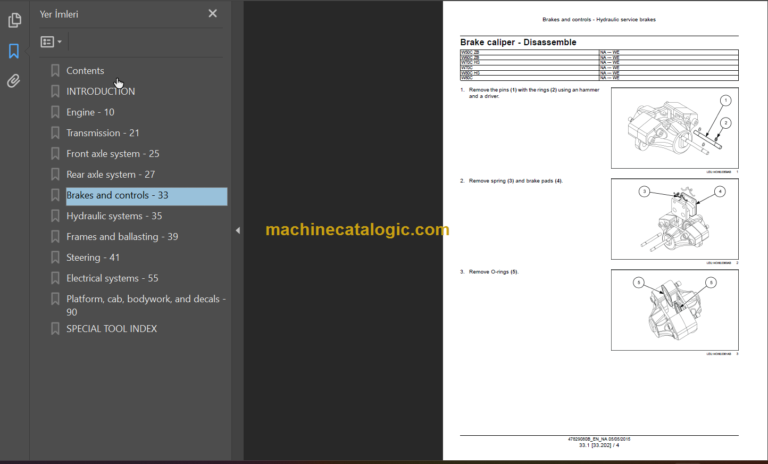Click bookmark icon beside Platform, cab, bodywork

click(55, 299)
